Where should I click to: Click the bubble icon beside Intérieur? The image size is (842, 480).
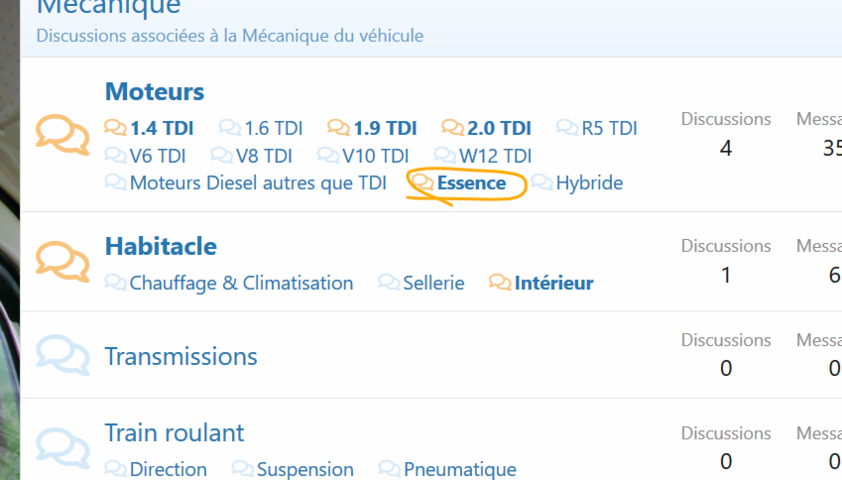click(500, 283)
